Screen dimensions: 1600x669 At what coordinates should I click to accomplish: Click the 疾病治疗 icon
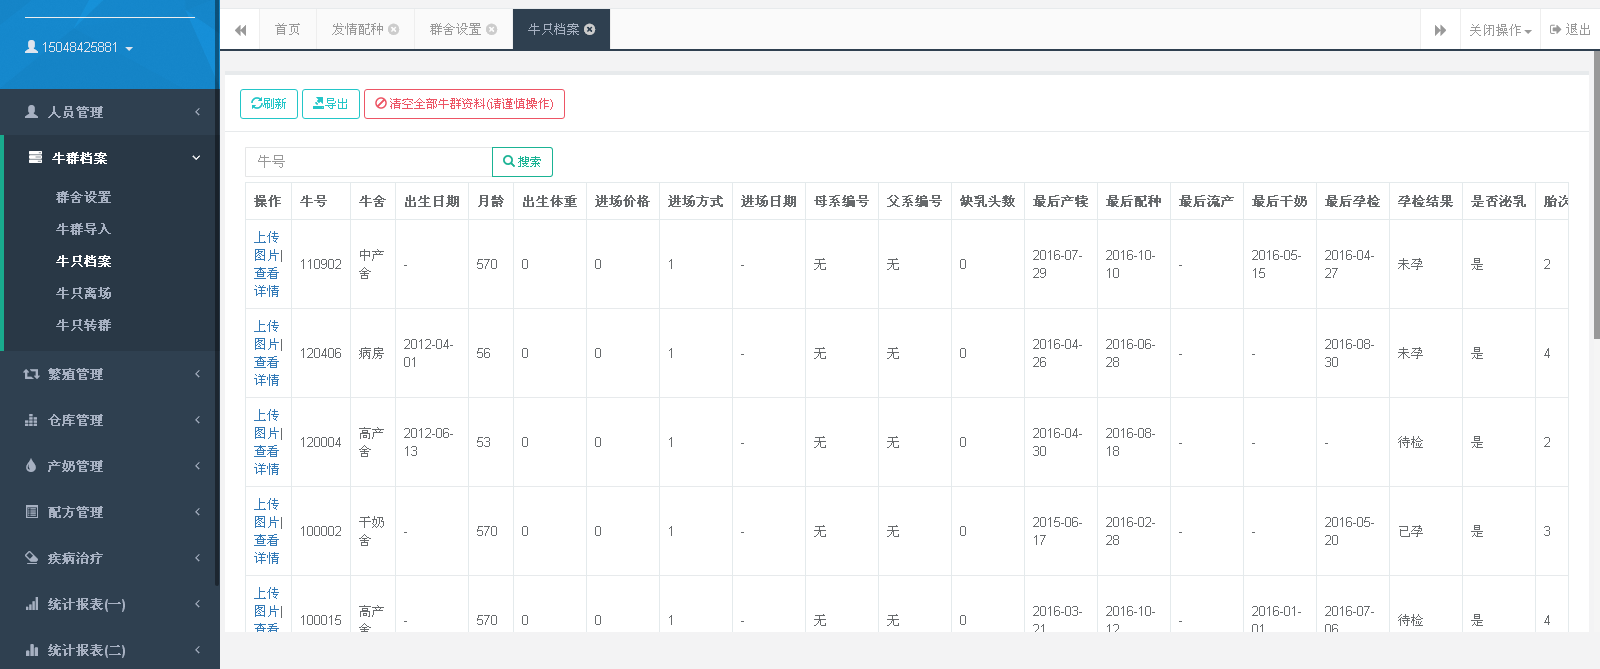[31, 558]
